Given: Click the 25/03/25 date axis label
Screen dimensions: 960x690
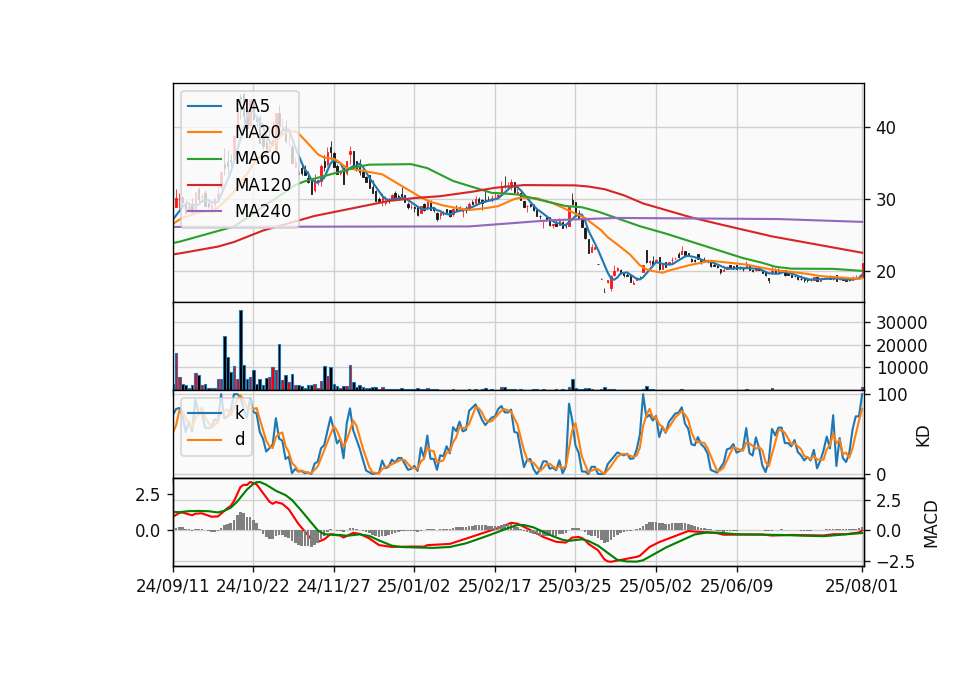Looking at the screenshot, I should tap(575, 586).
